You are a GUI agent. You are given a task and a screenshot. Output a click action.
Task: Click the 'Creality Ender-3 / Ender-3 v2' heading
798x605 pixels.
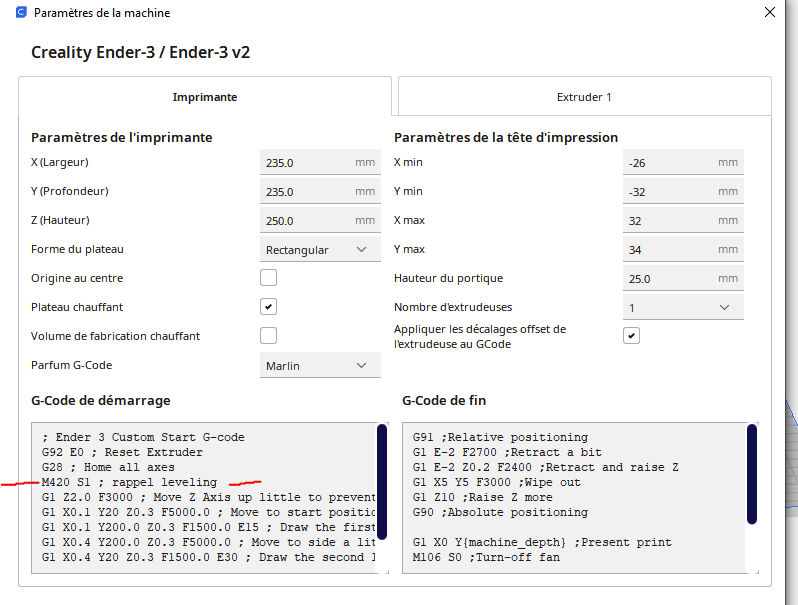click(140, 52)
